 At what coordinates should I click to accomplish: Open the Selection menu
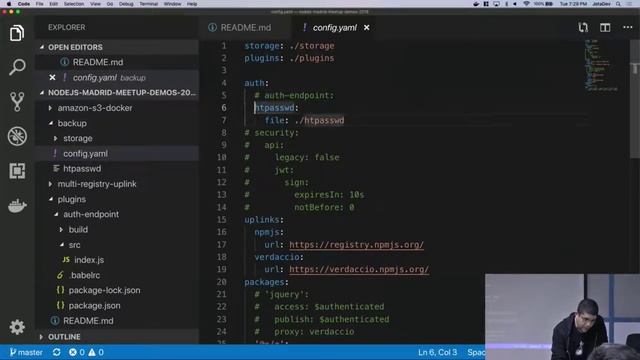click(x=73, y=4)
